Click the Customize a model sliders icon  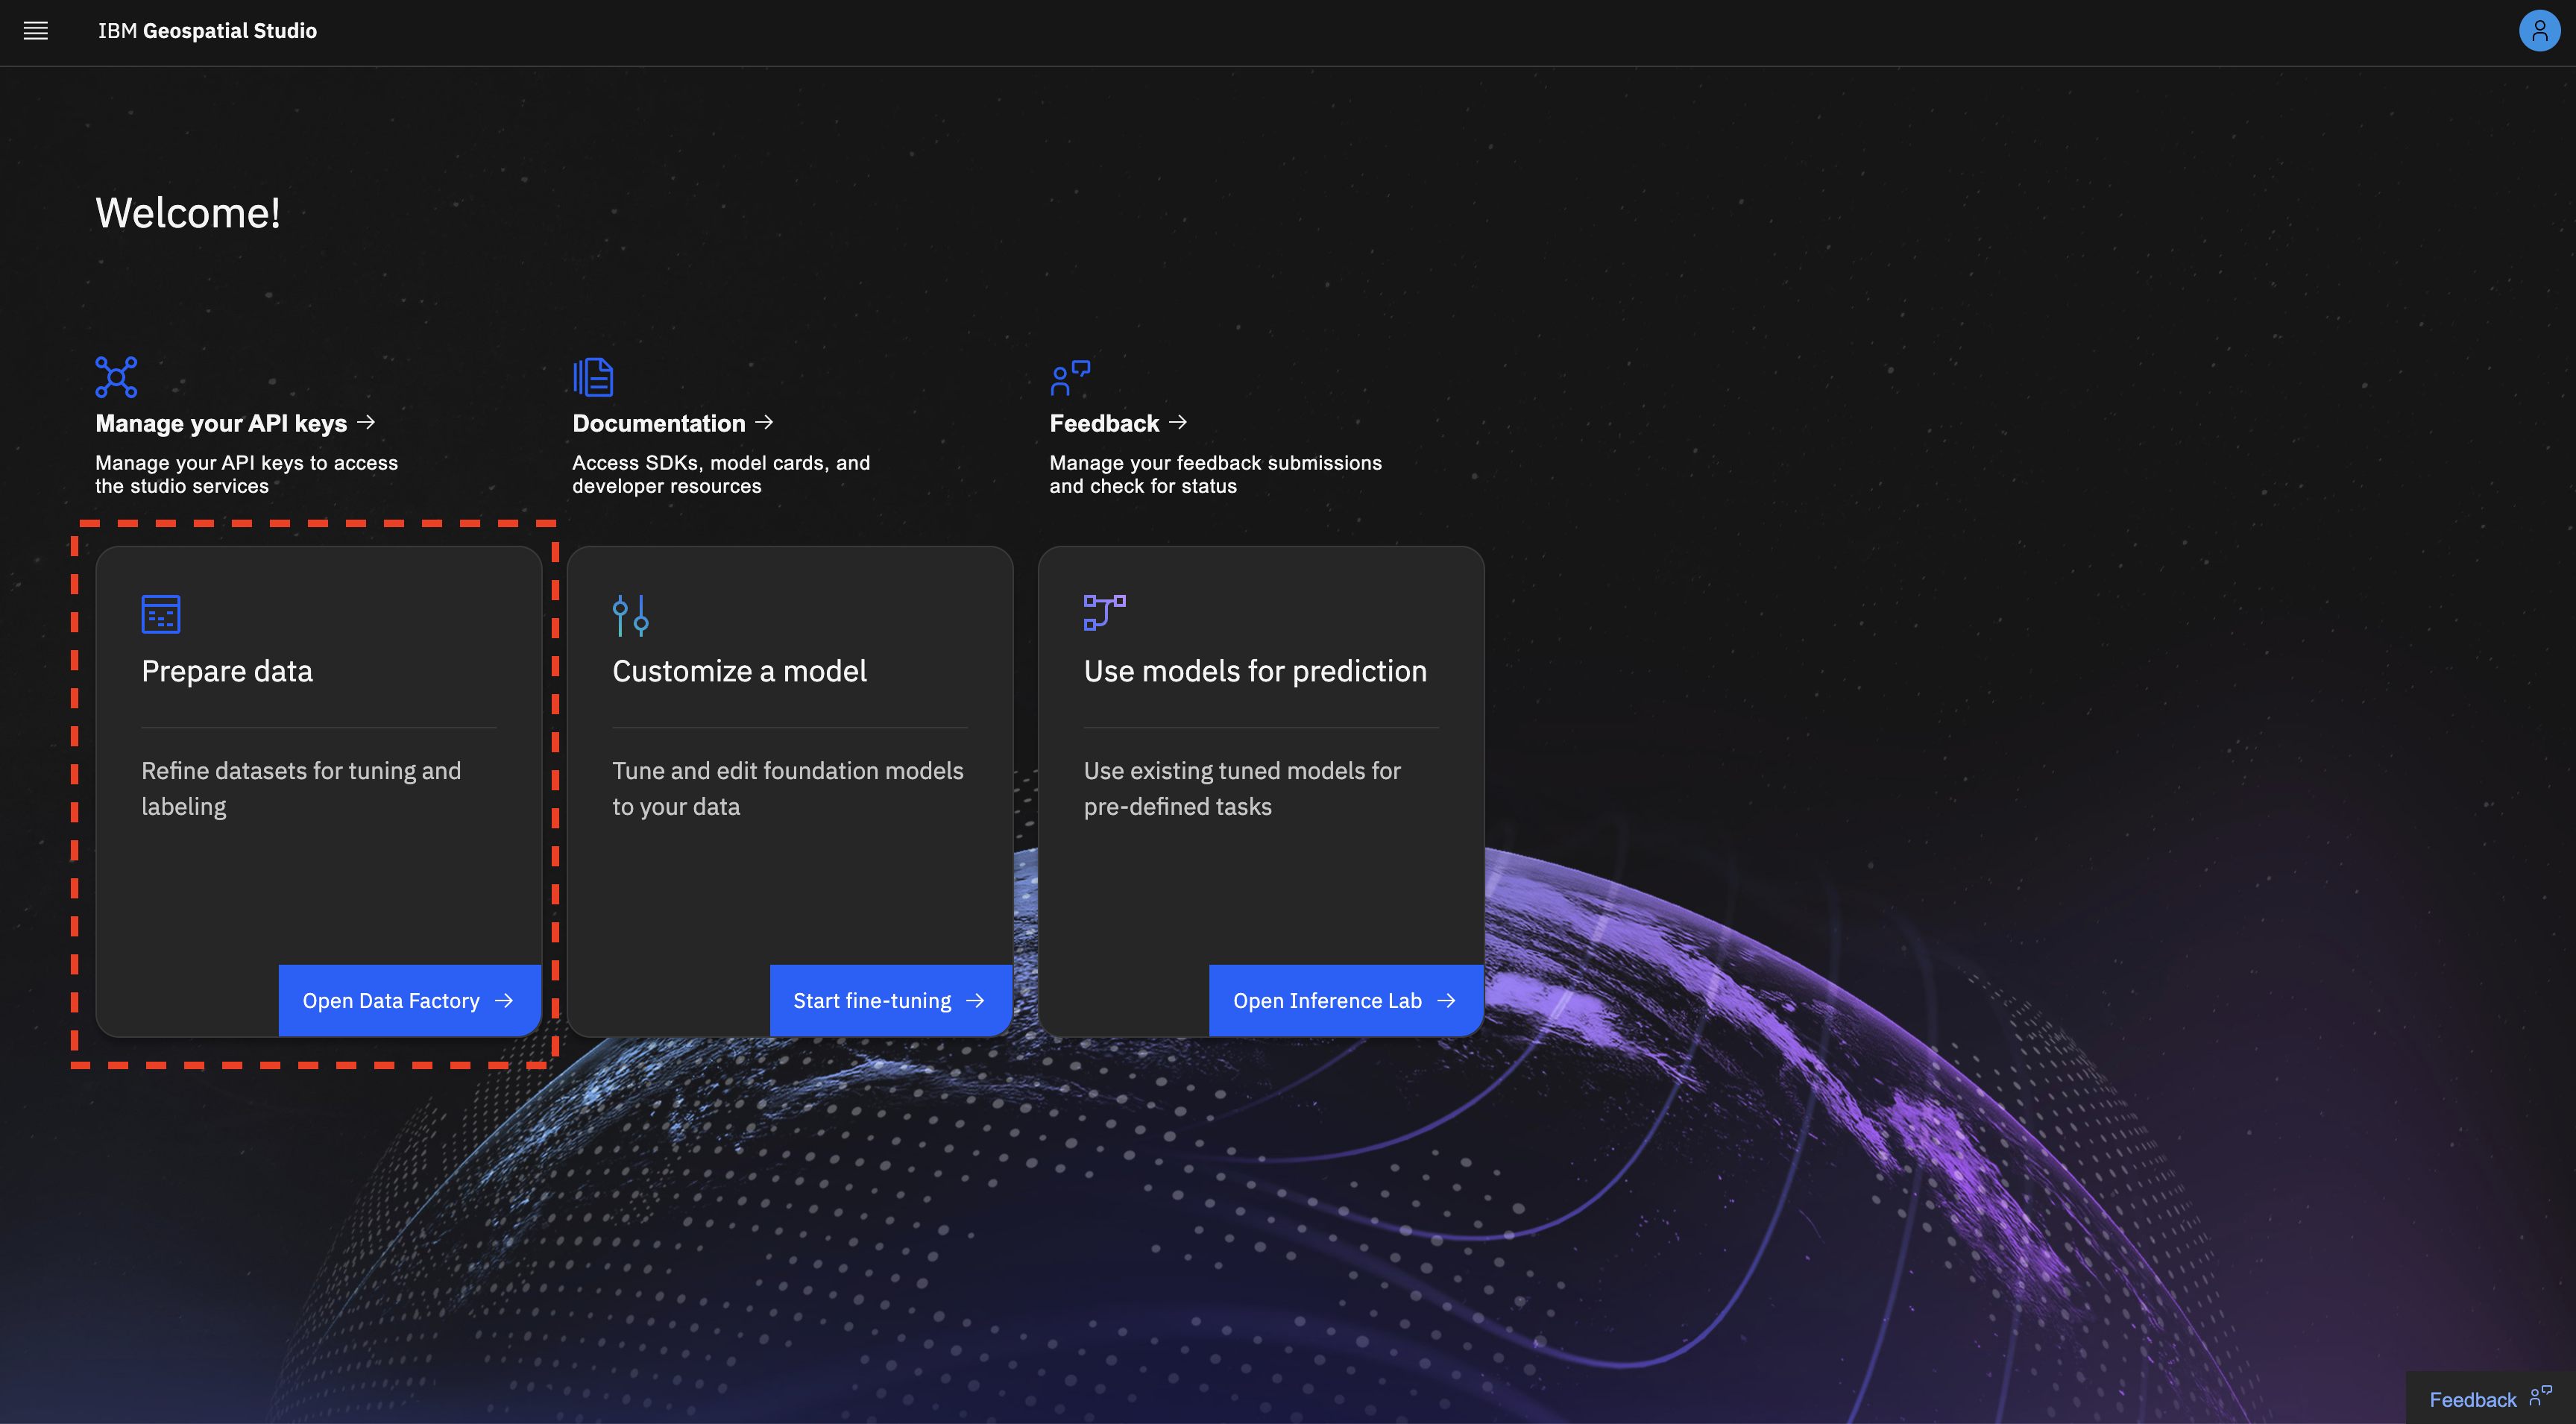click(x=630, y=615)
